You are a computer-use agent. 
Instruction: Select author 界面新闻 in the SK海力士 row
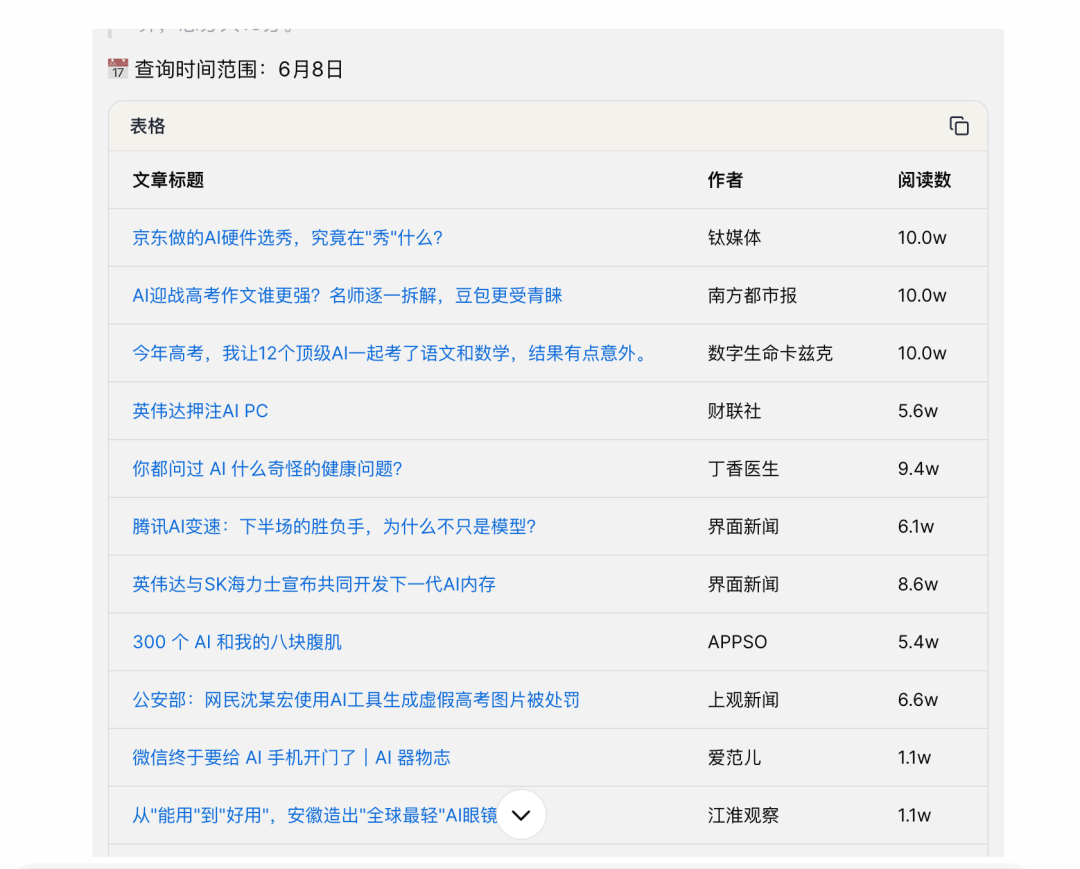(x=743, y=585)
